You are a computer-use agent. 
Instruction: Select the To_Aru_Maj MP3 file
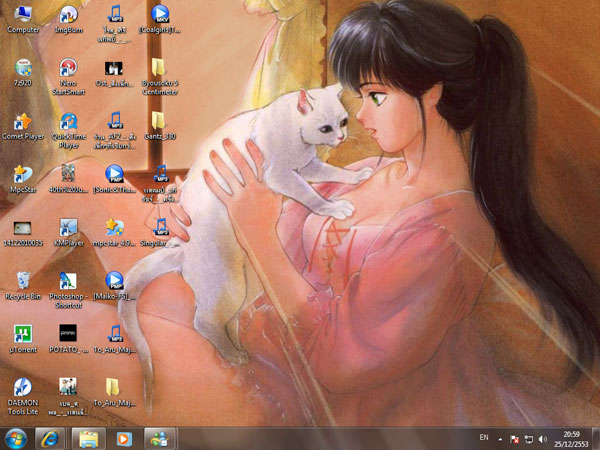(114, 339)
